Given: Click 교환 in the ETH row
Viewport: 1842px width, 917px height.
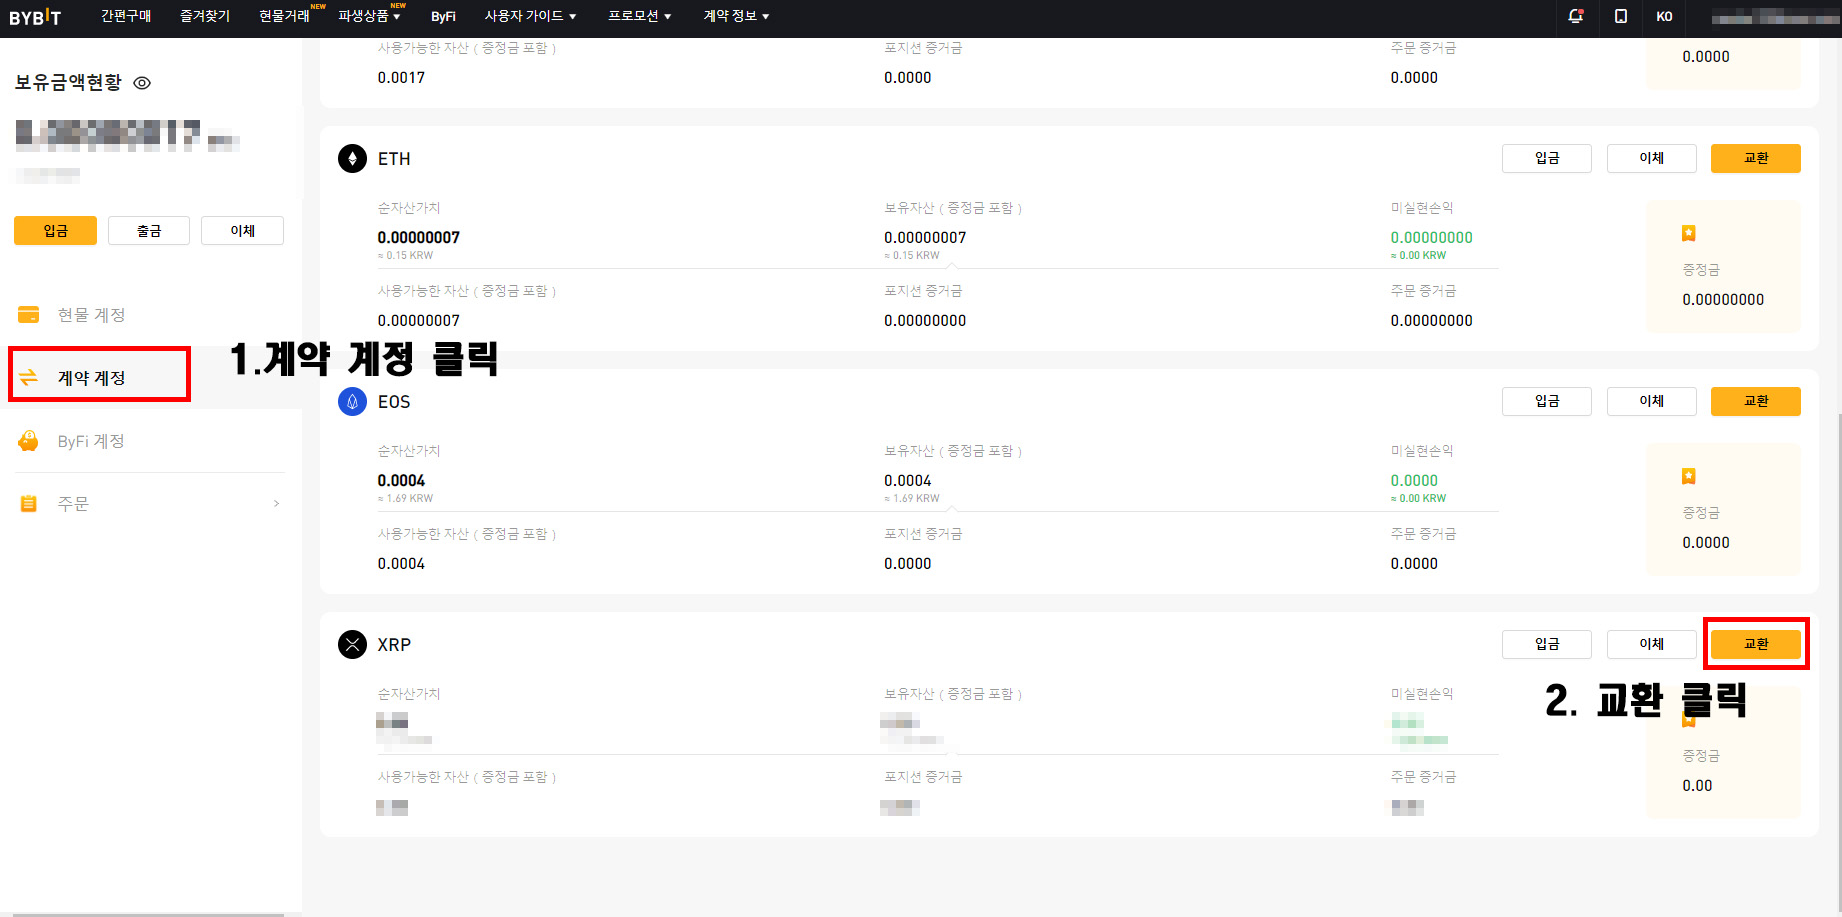Looking at the screenshot, I should 1756,158.
